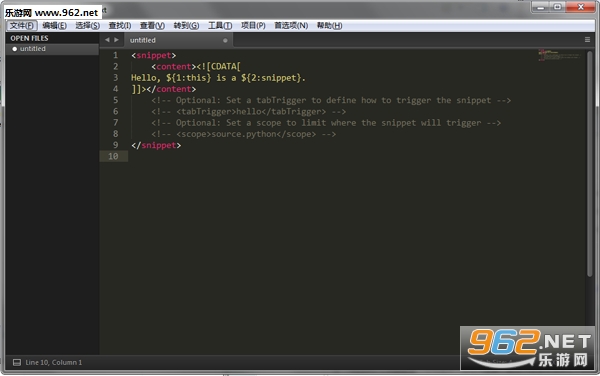Click the source.python scope comment line

coord(243,134)
